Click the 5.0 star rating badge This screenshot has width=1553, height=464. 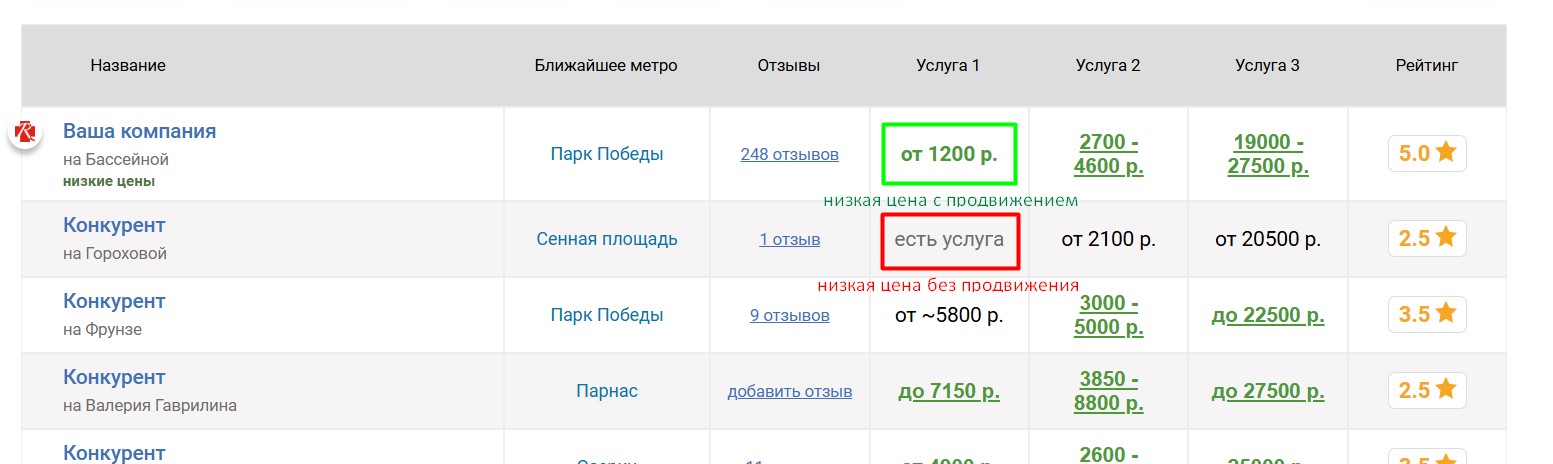(x=1427, y=154)
